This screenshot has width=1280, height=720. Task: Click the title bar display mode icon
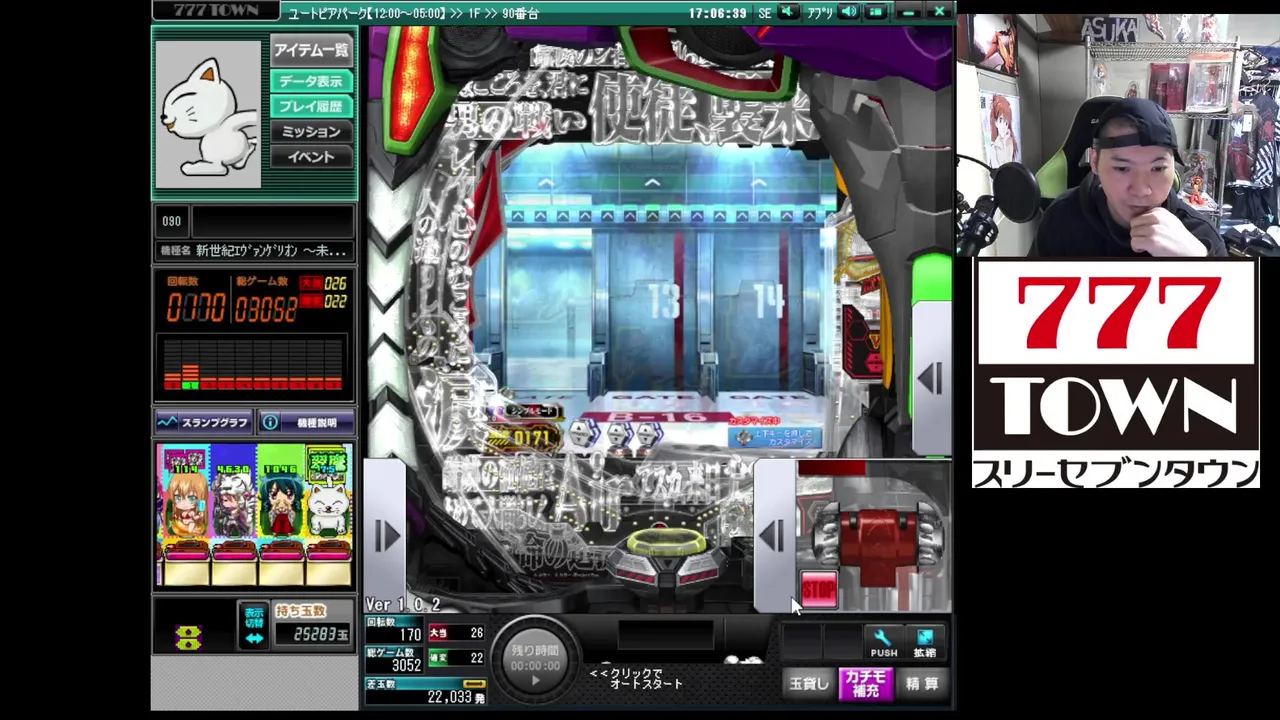pos(876,12)
